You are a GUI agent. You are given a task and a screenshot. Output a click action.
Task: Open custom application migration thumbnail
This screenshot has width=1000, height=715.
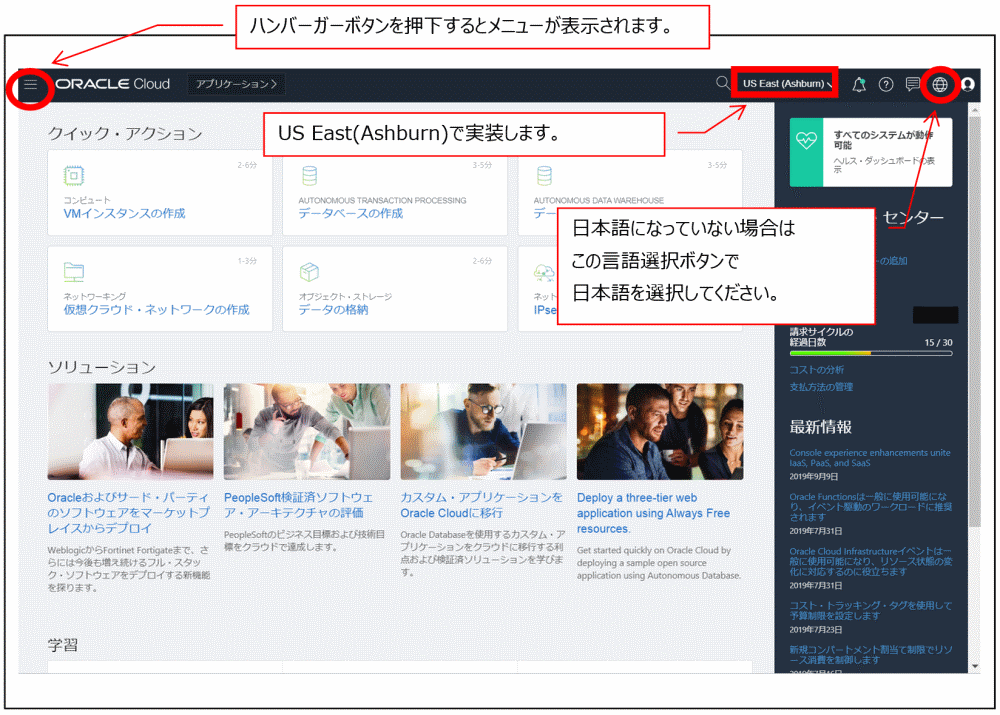coord(483,431)
